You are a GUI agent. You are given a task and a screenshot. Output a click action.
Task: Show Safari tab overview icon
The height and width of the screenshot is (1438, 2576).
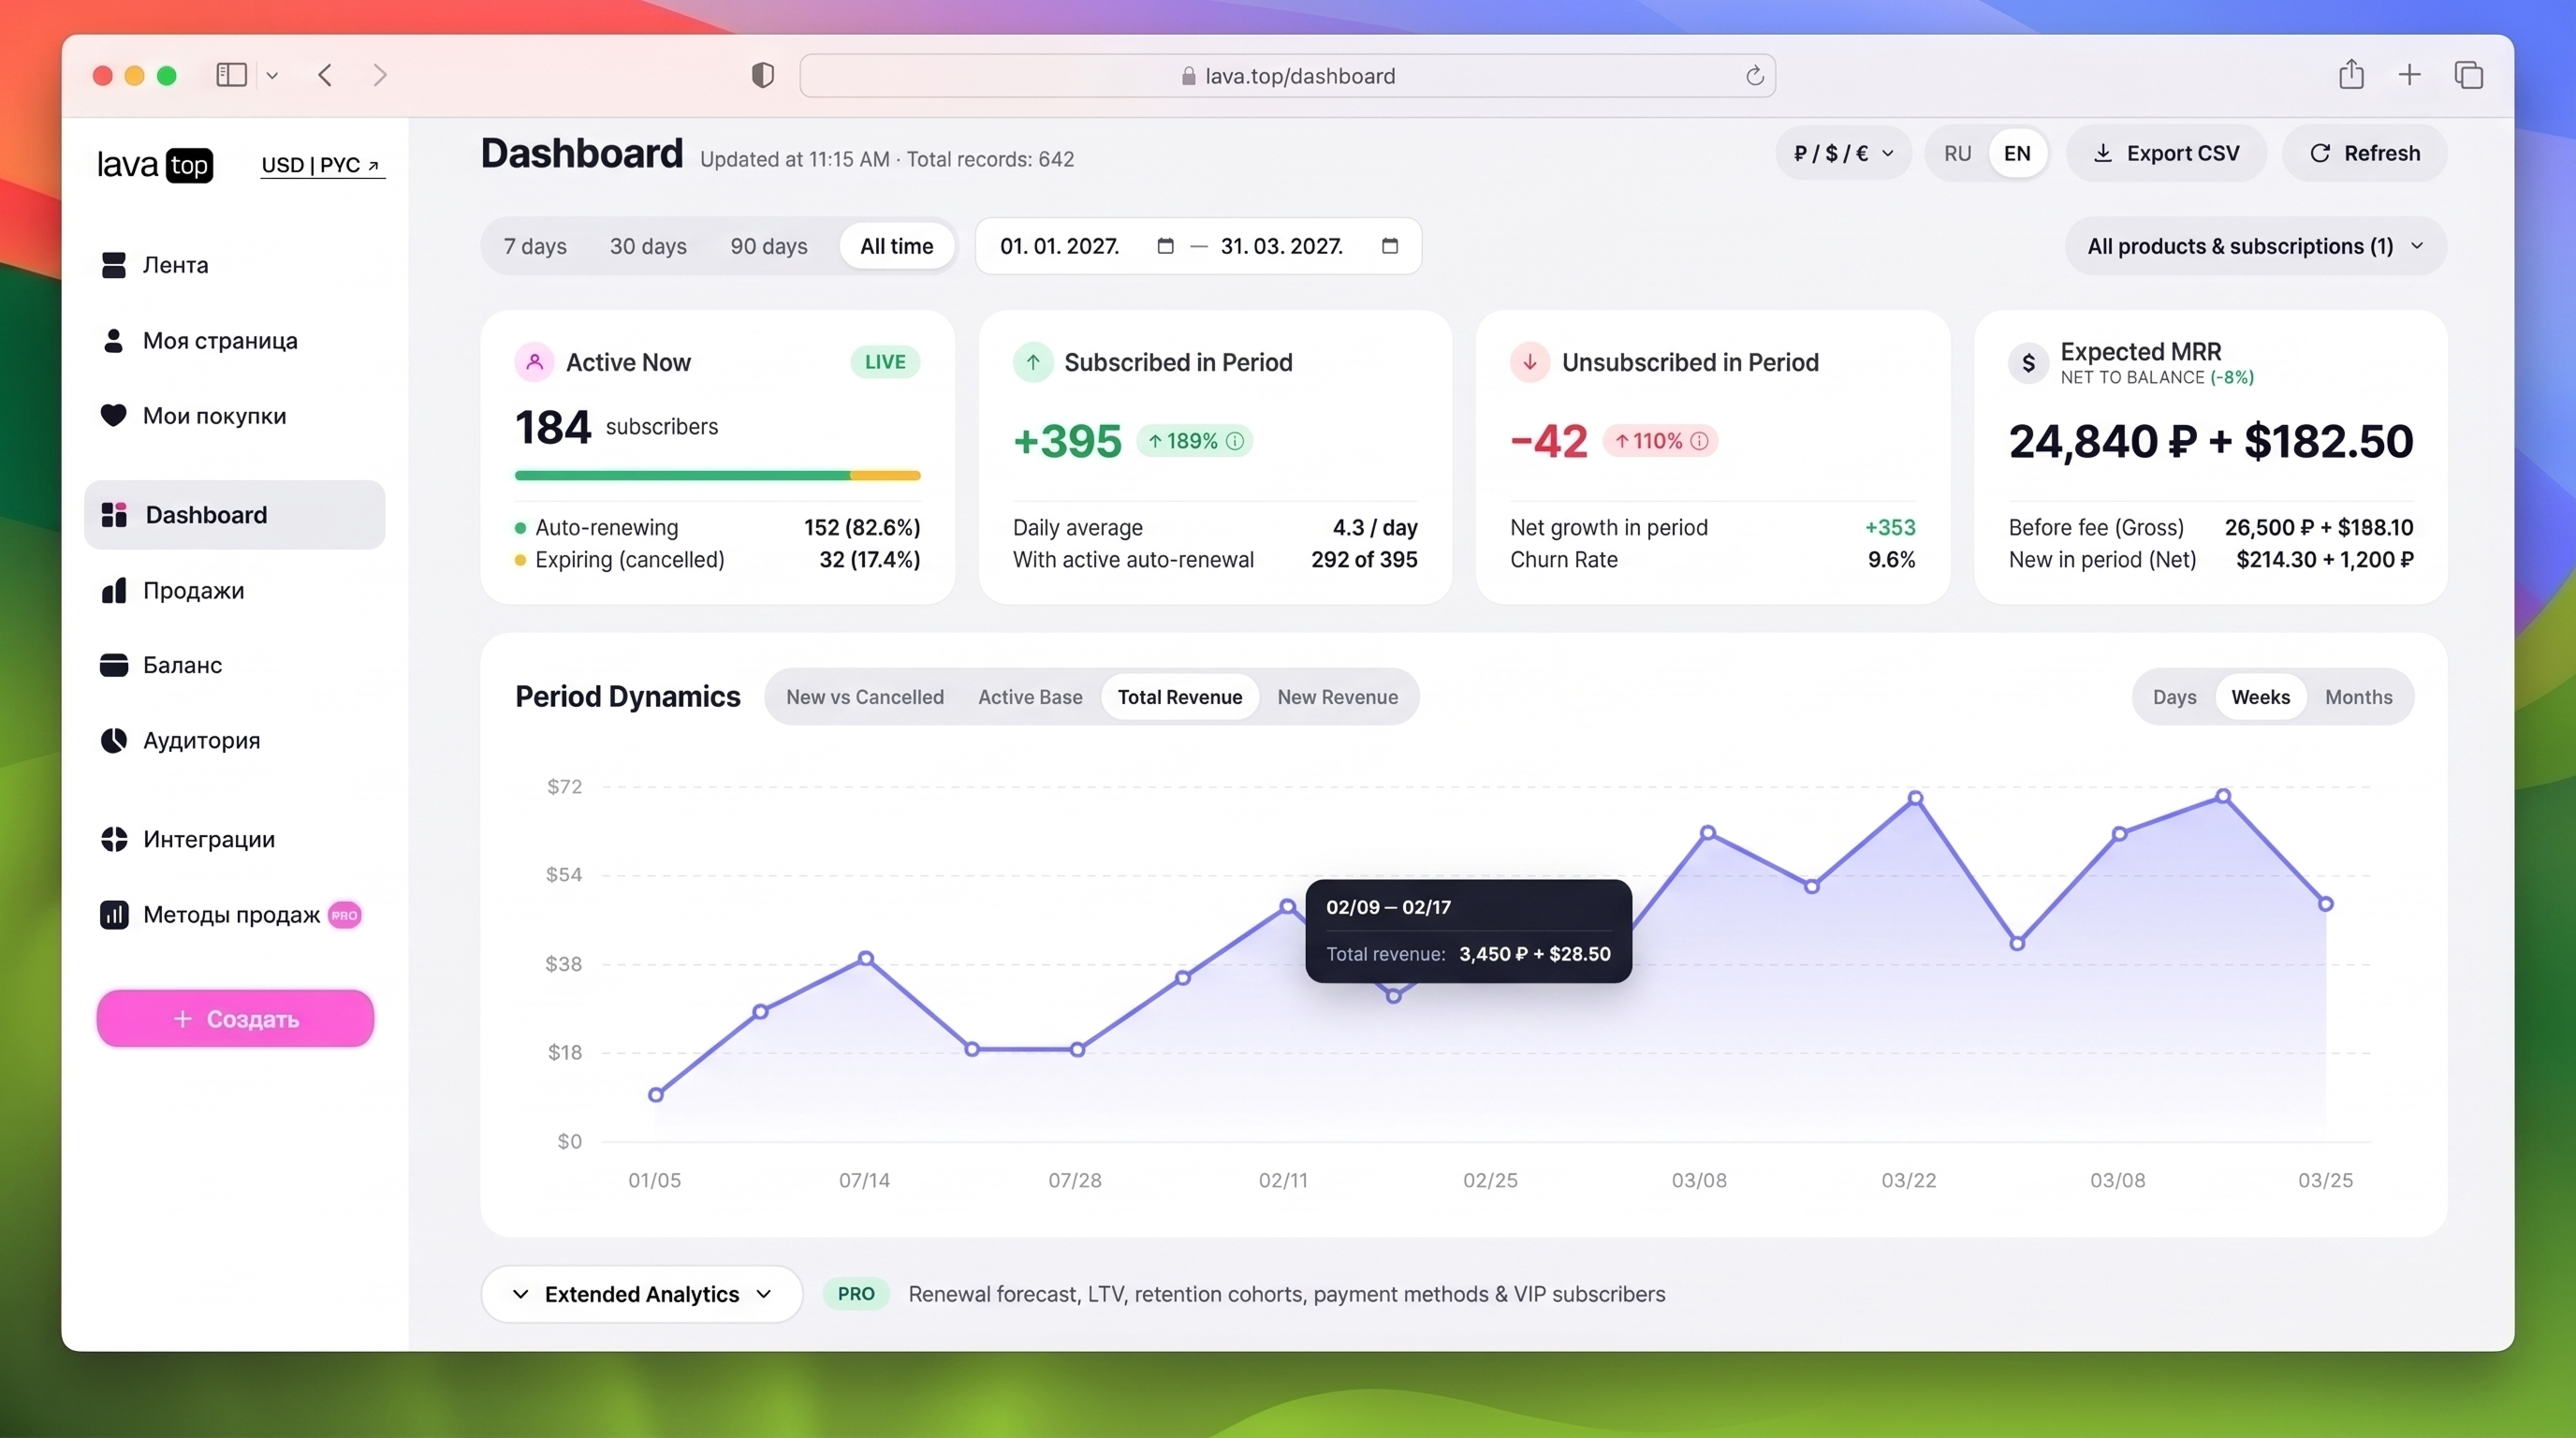[2469, 75]
